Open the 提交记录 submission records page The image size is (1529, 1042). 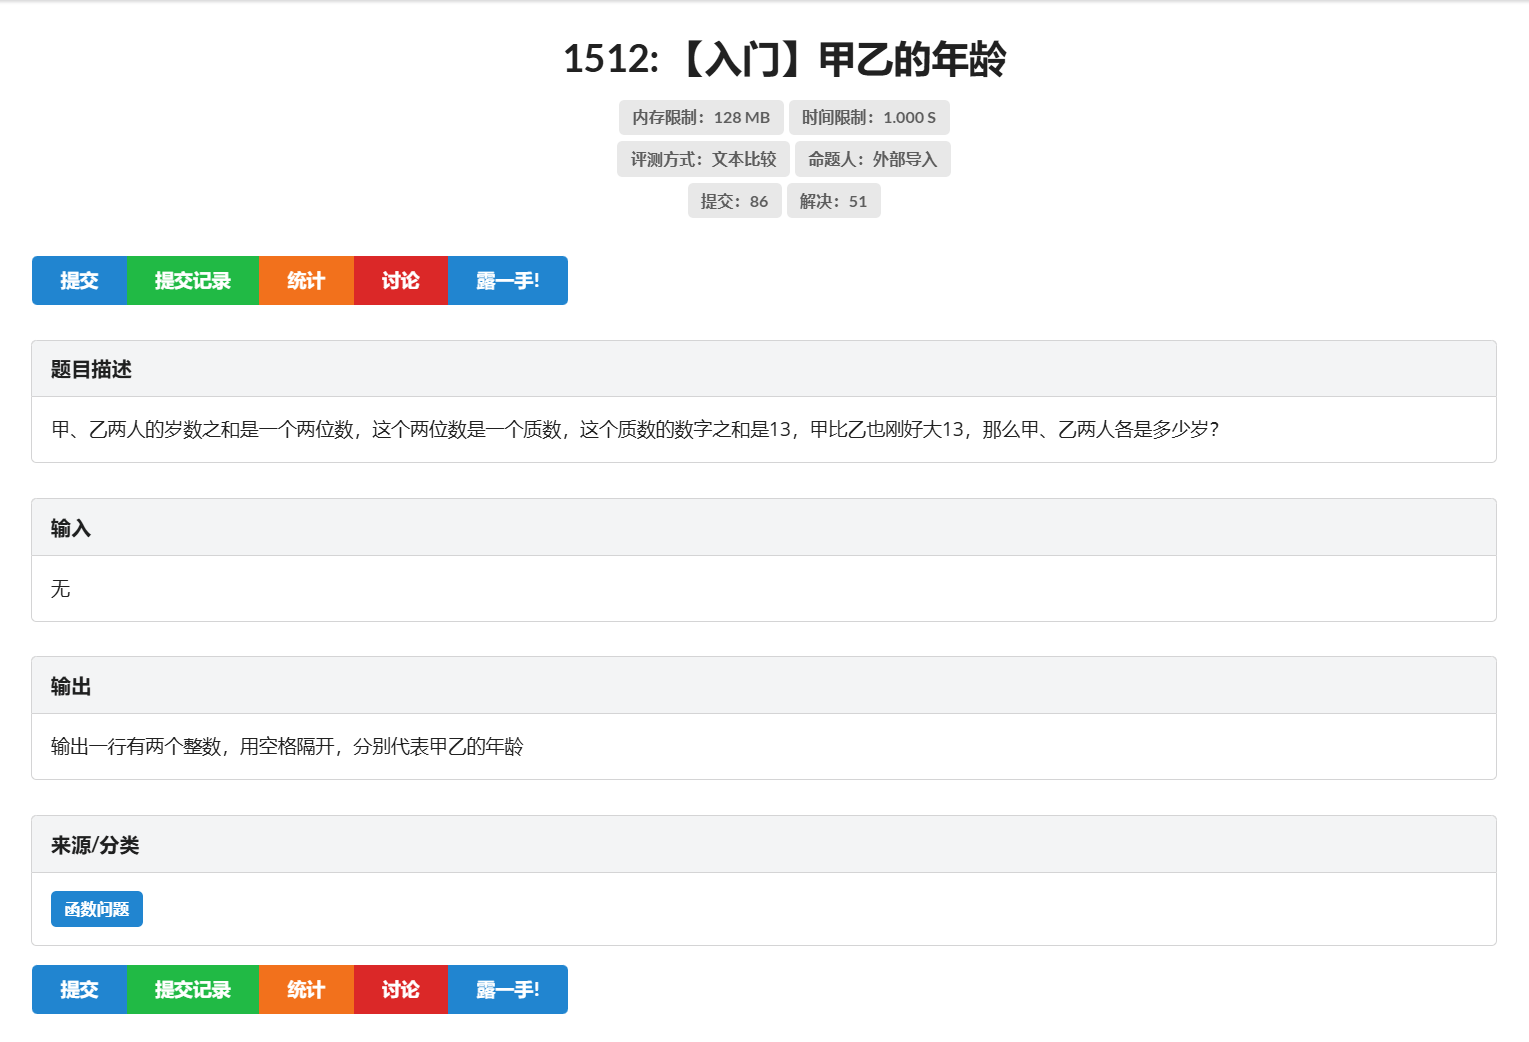pyautogui.click(x=193, y=280)
